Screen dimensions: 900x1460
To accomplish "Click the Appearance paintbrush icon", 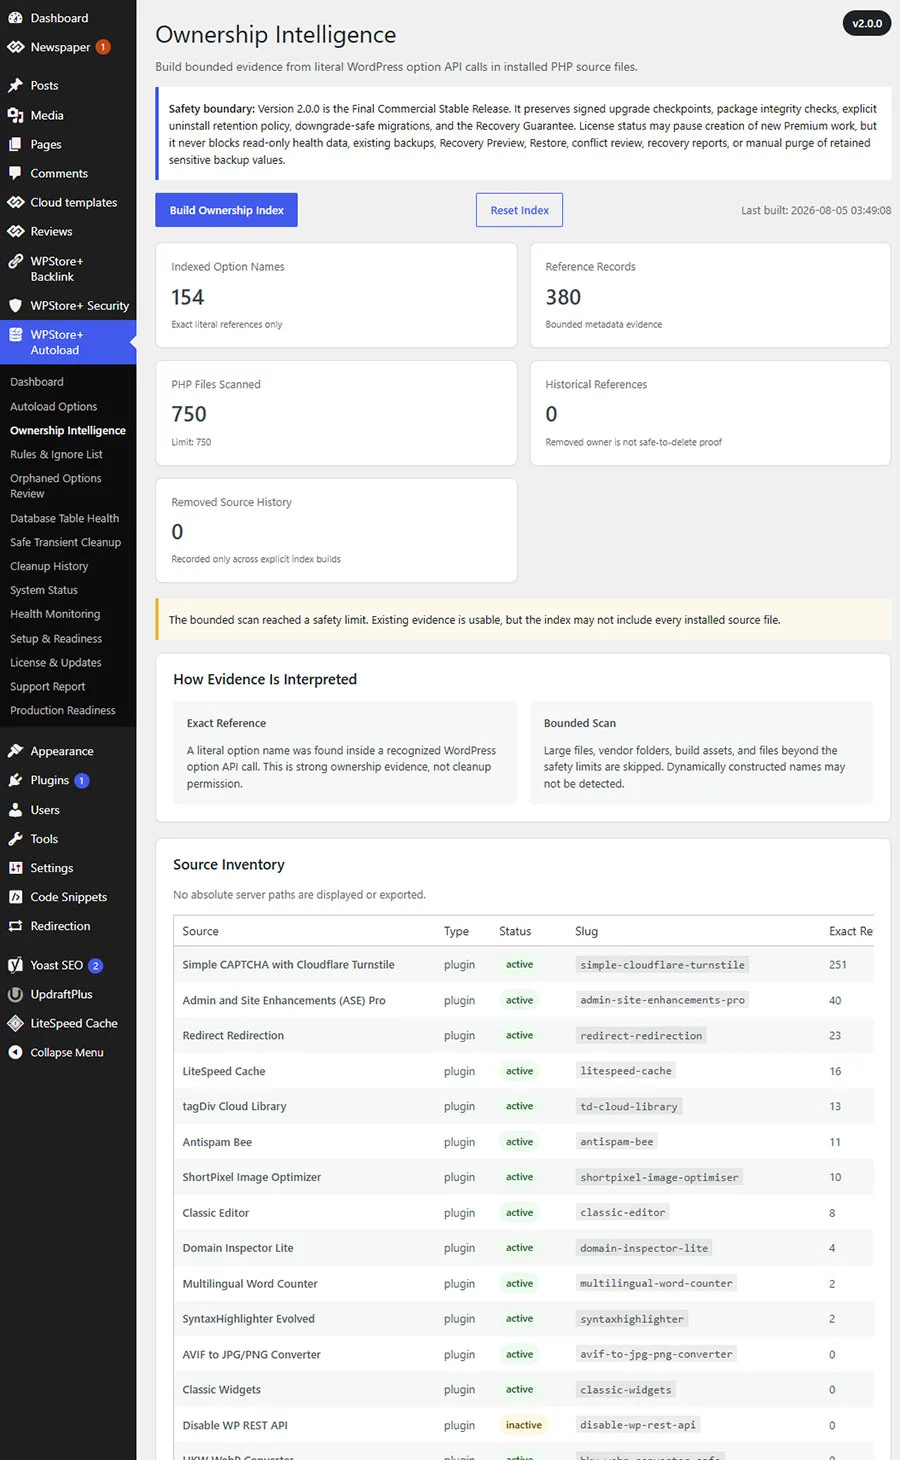I will [15, 751].
